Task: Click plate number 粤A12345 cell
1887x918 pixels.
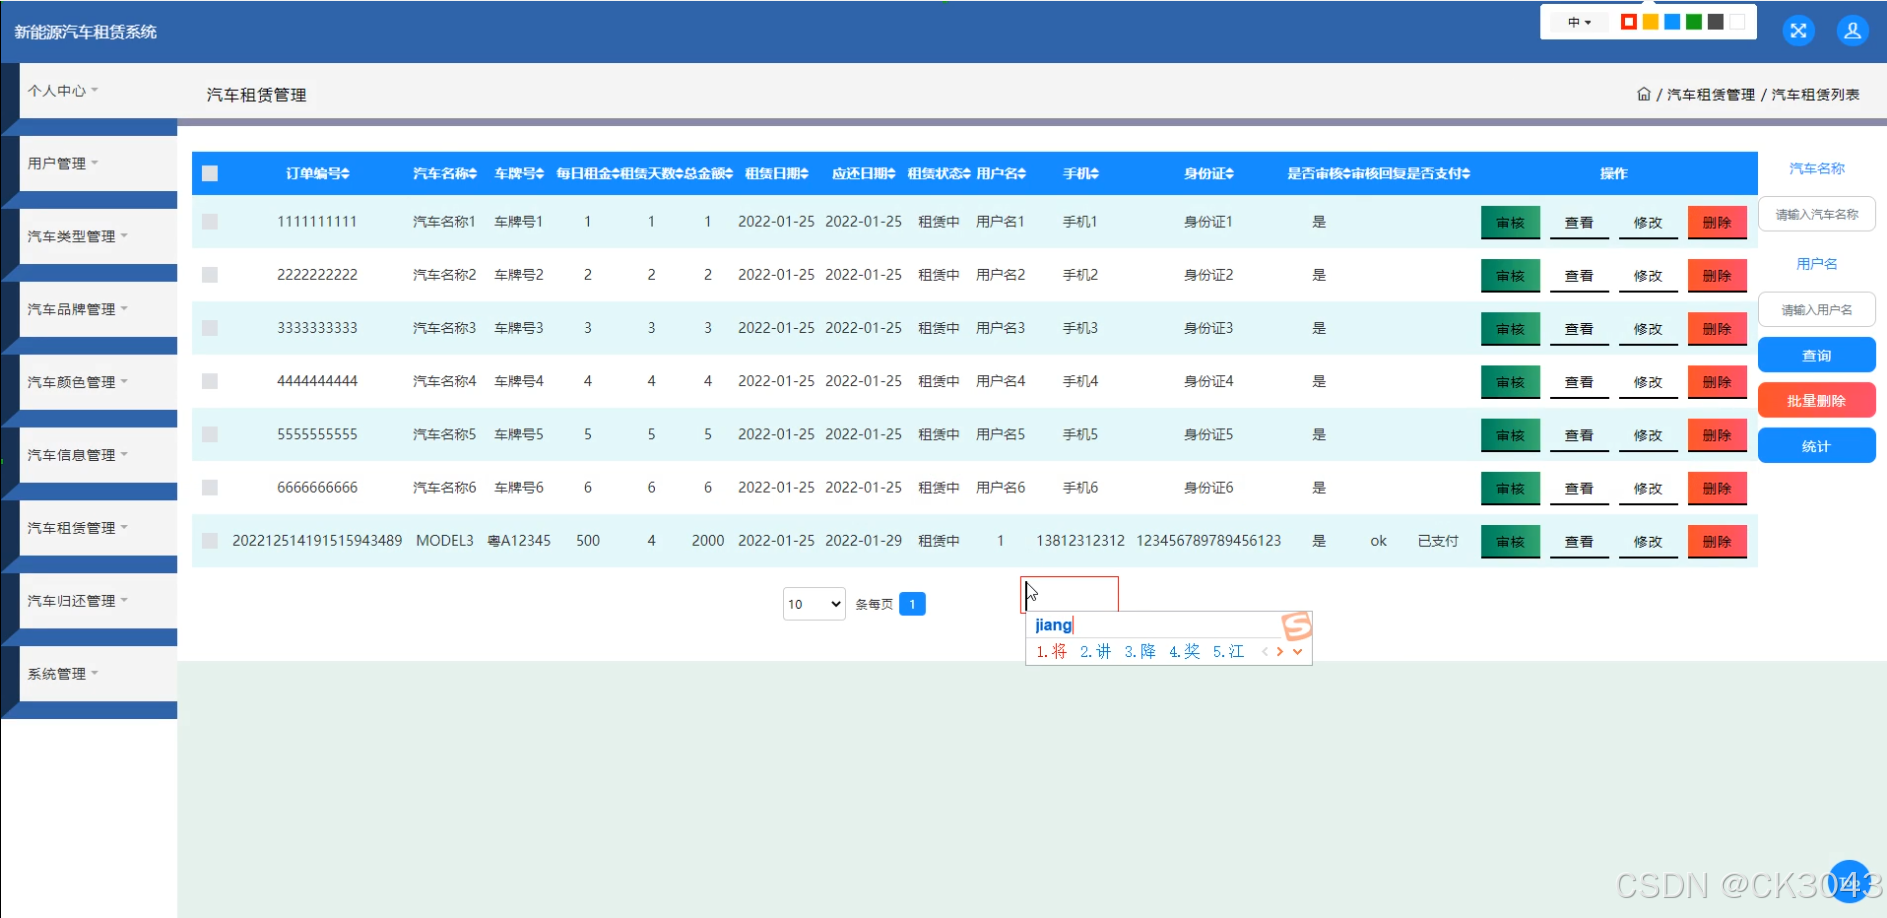Action: tap(519, 541)
